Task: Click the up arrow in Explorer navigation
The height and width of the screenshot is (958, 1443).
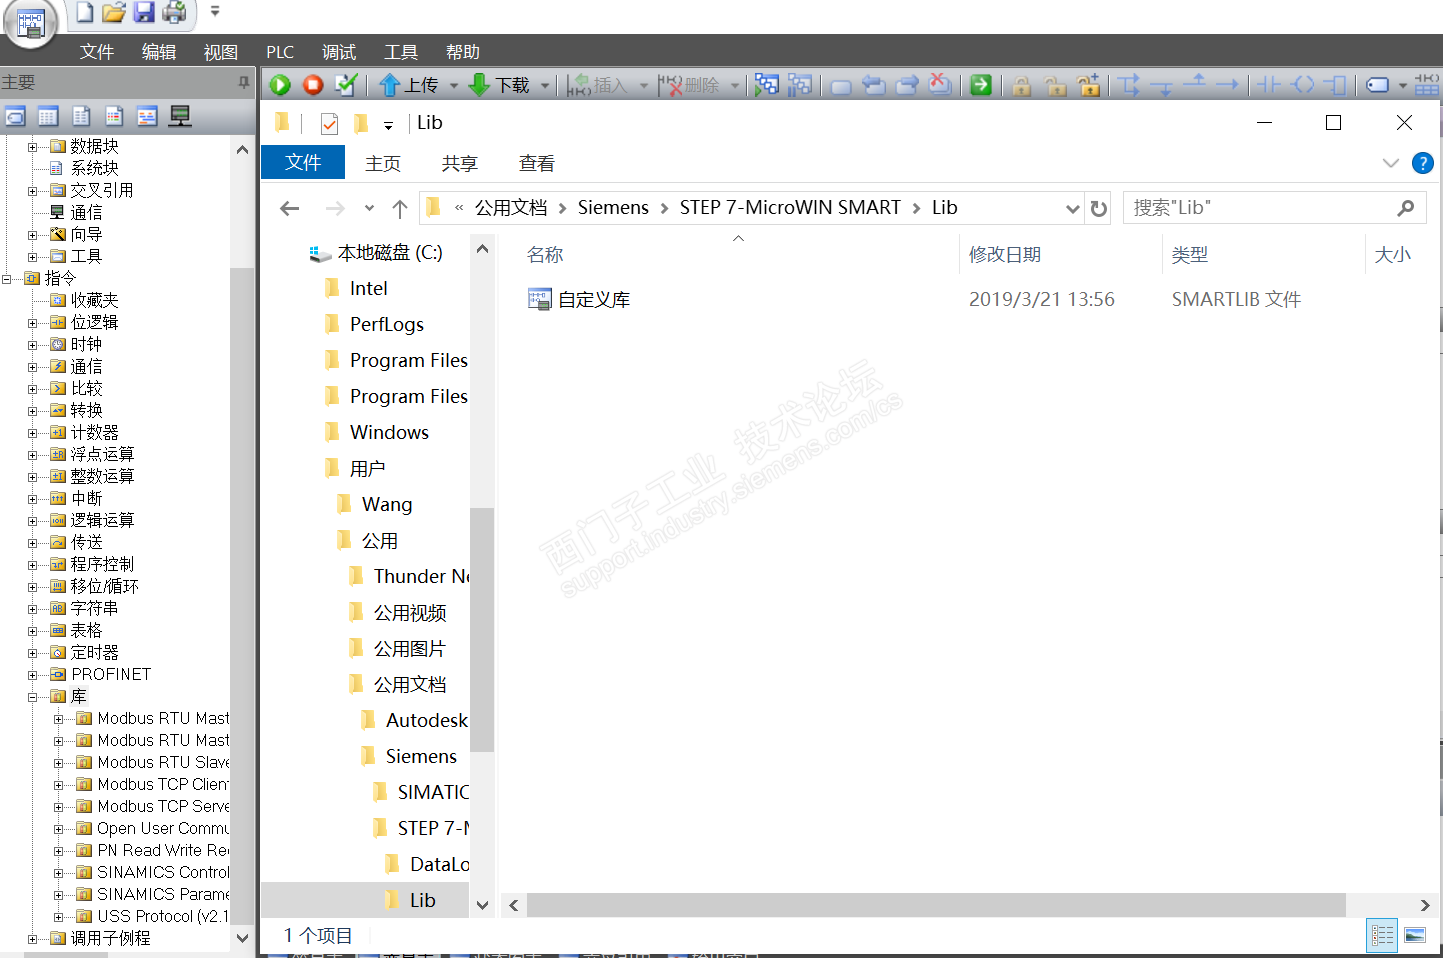Action: point(400,208)
